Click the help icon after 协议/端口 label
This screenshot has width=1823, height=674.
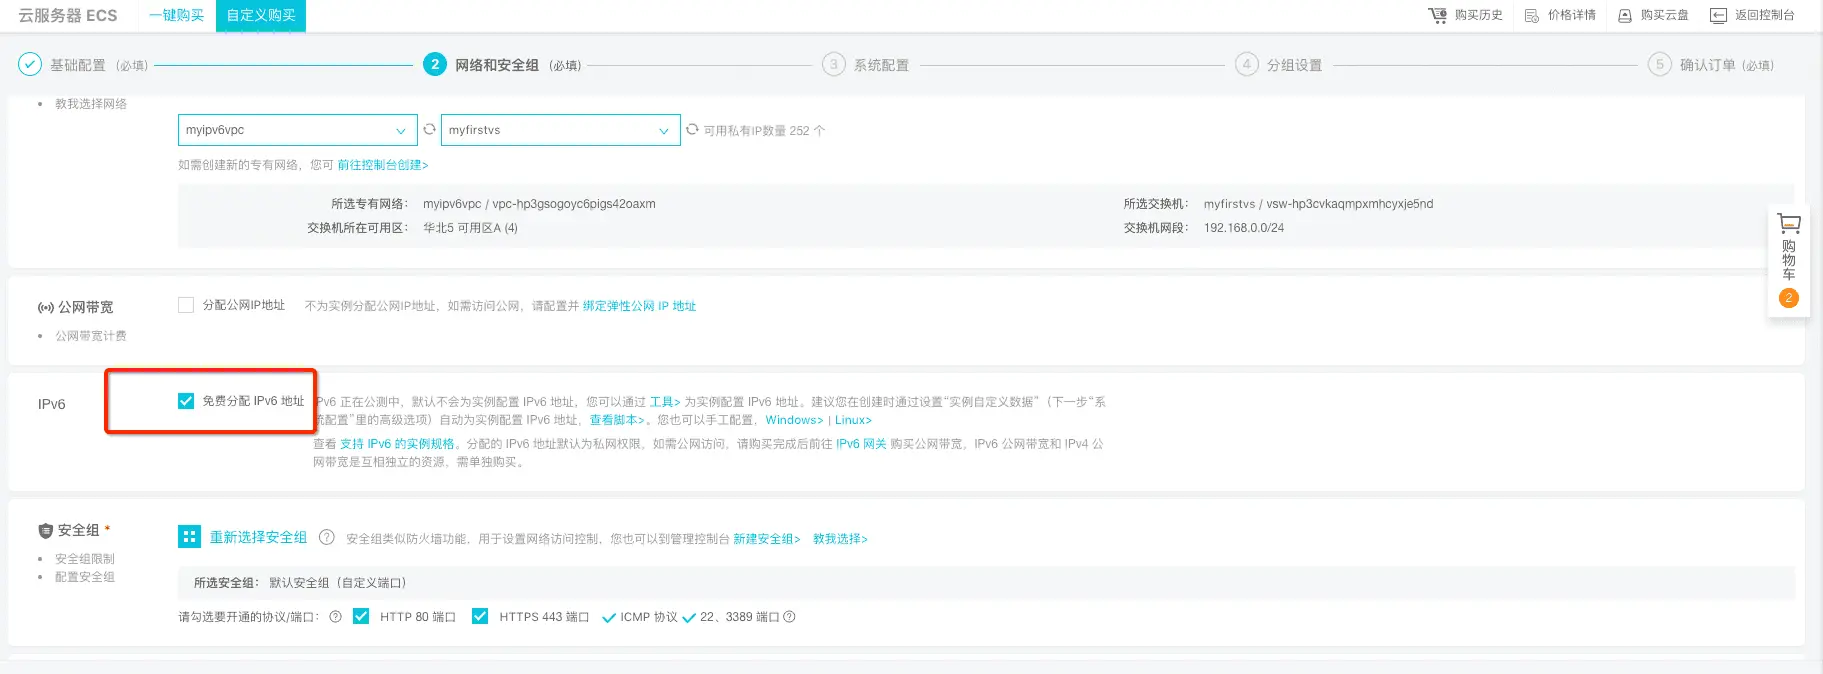click(335, 617)
